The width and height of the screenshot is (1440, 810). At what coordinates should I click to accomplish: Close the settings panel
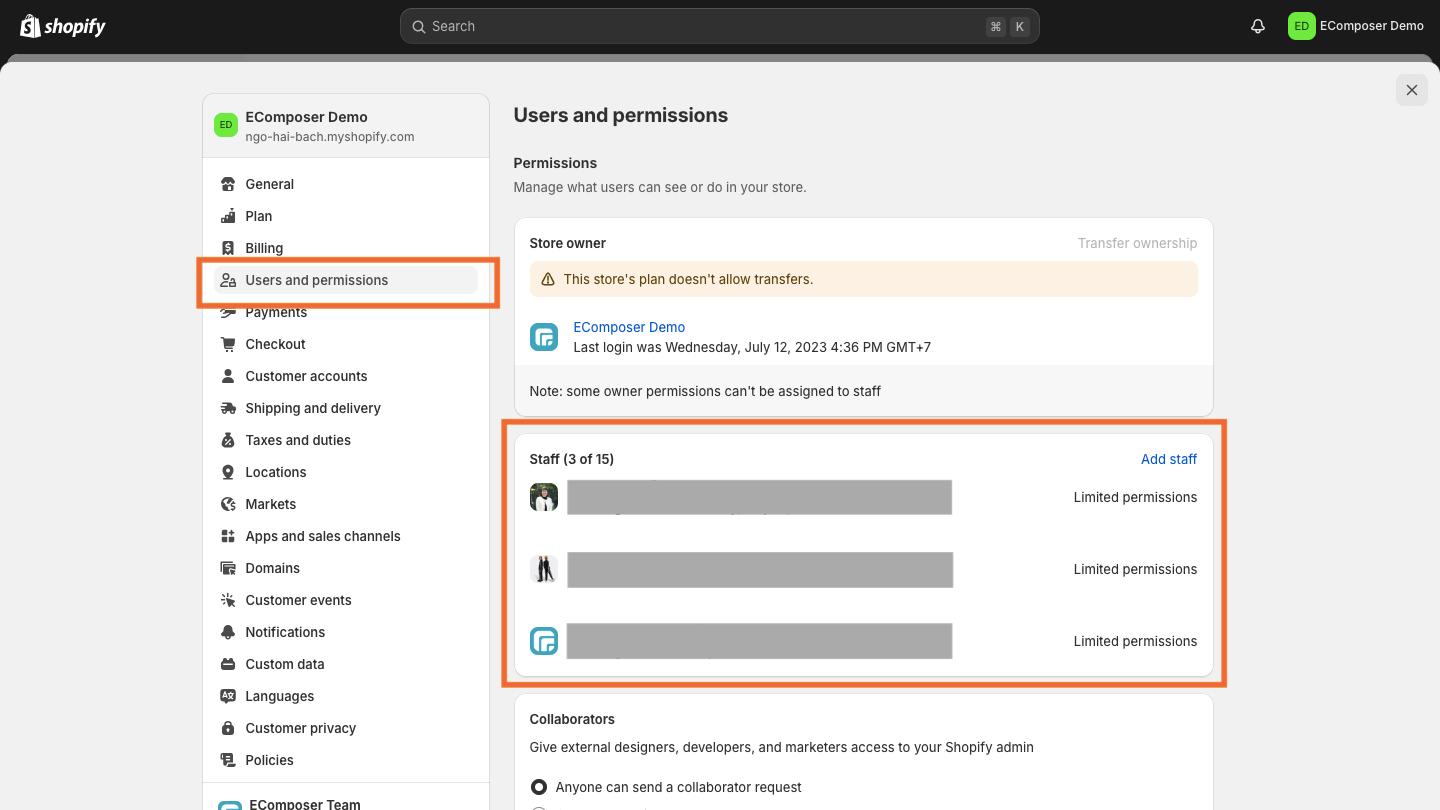pos(1412,90)
